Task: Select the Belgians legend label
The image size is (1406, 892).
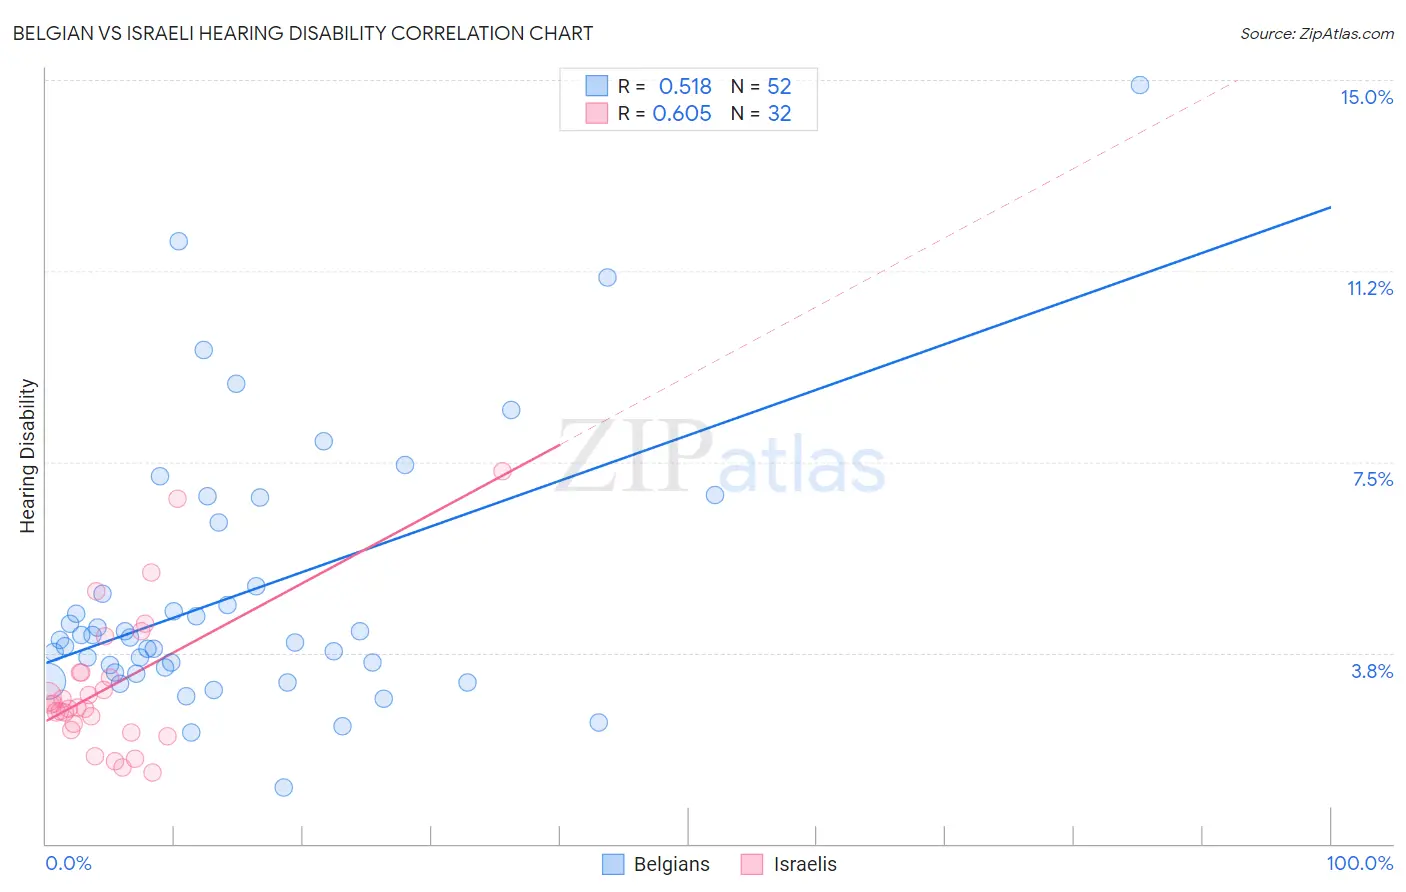Action: (671, 864)
